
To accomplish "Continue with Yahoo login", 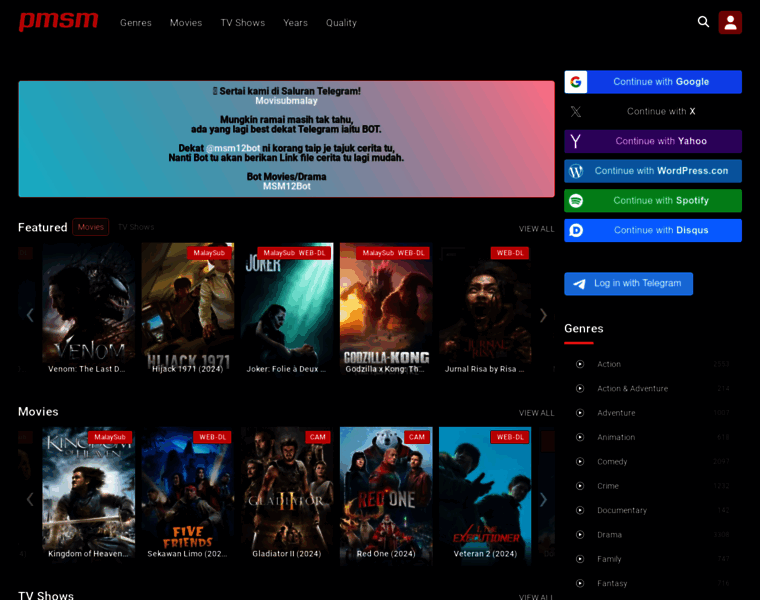I will coord(653,141).
